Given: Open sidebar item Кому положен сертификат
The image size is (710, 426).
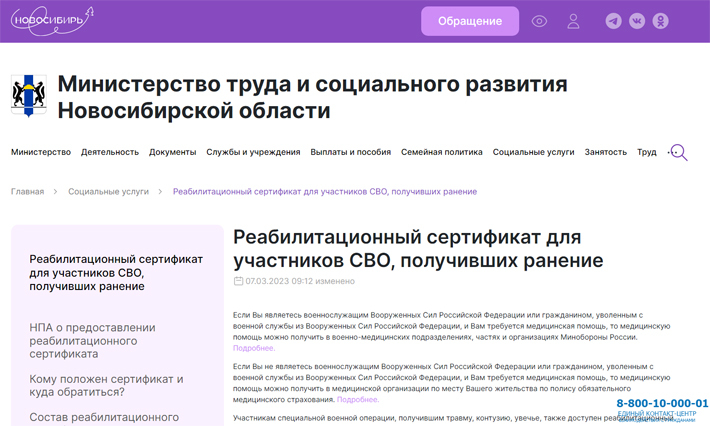Looking at the screenshot, I should (x=106, y=385).
